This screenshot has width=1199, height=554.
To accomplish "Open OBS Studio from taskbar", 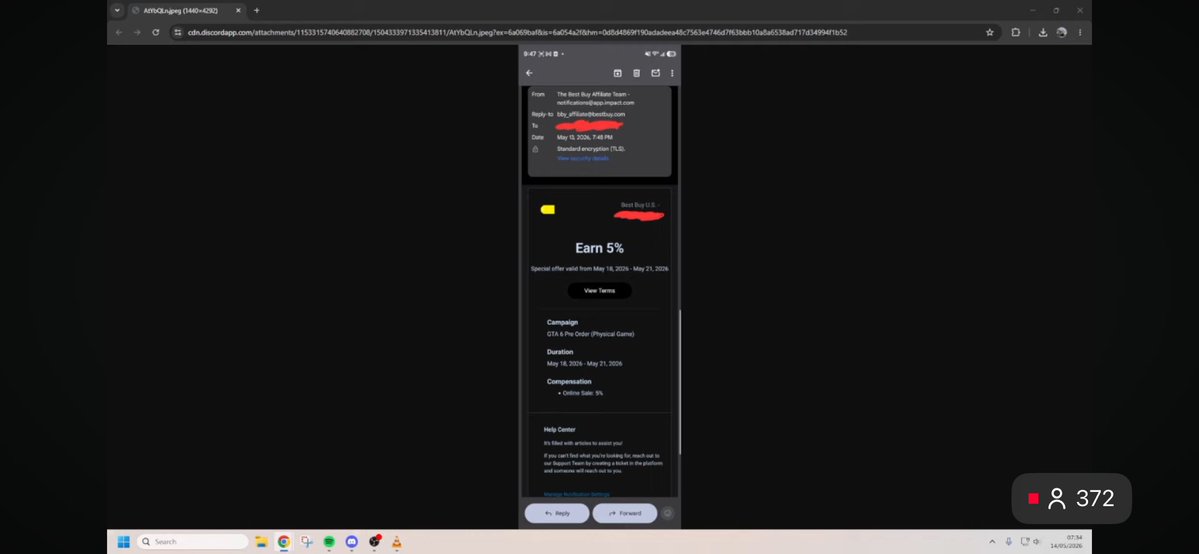I will [x=375, y=541].
